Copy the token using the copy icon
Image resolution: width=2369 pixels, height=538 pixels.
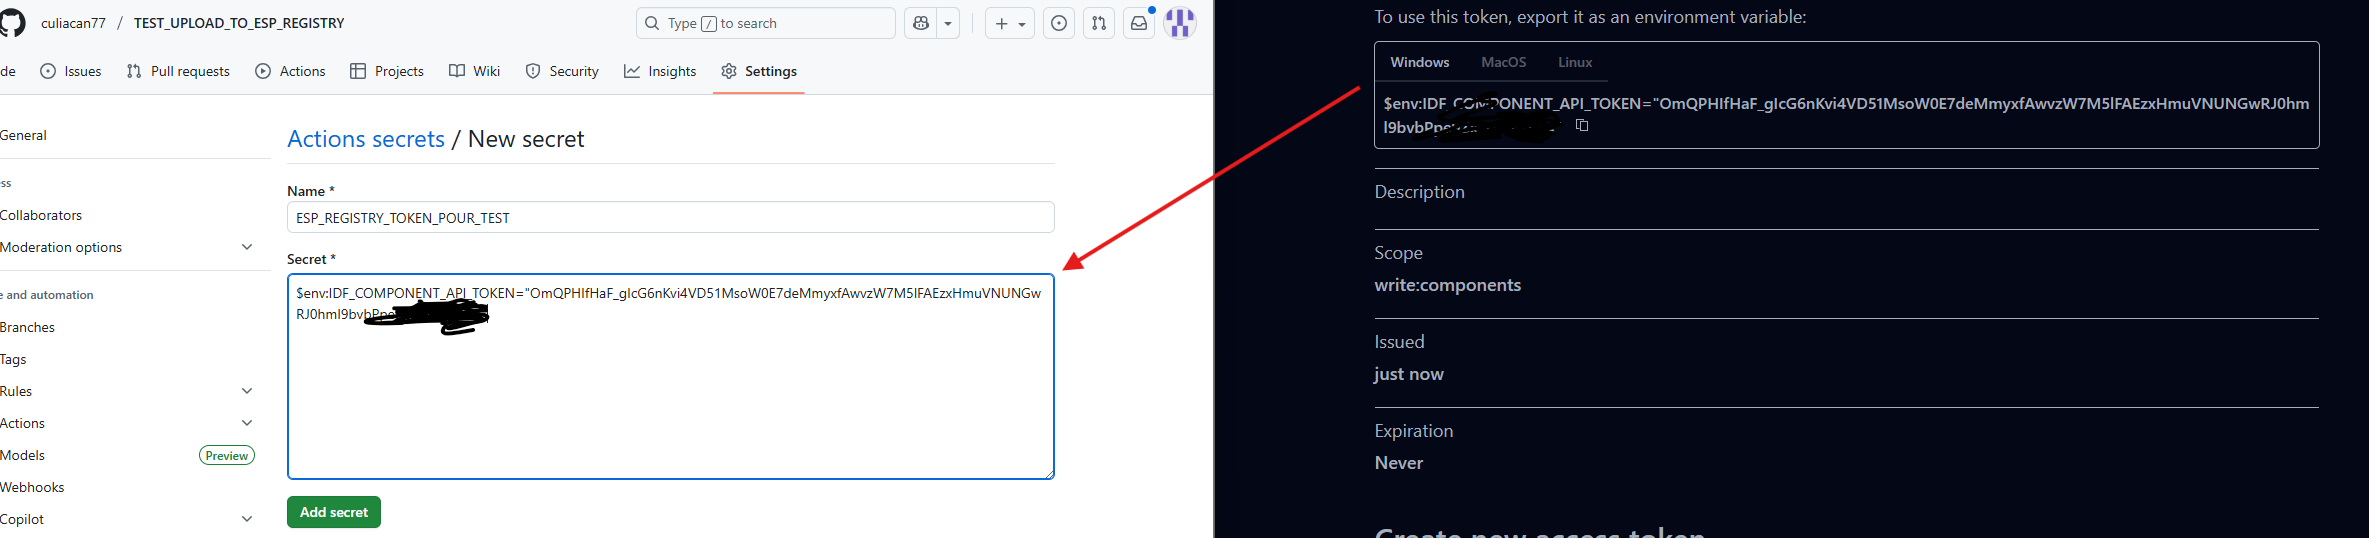tap(1582, 125)
